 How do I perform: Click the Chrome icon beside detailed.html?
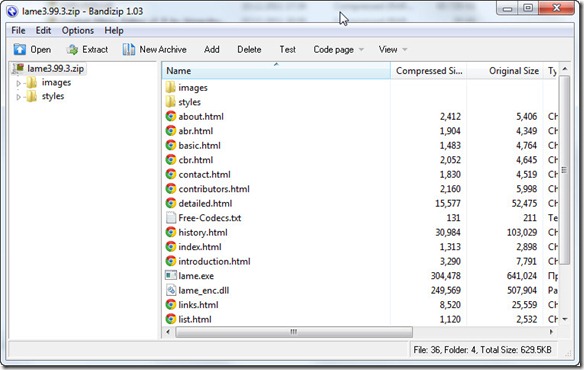click(x=171, y=203)
